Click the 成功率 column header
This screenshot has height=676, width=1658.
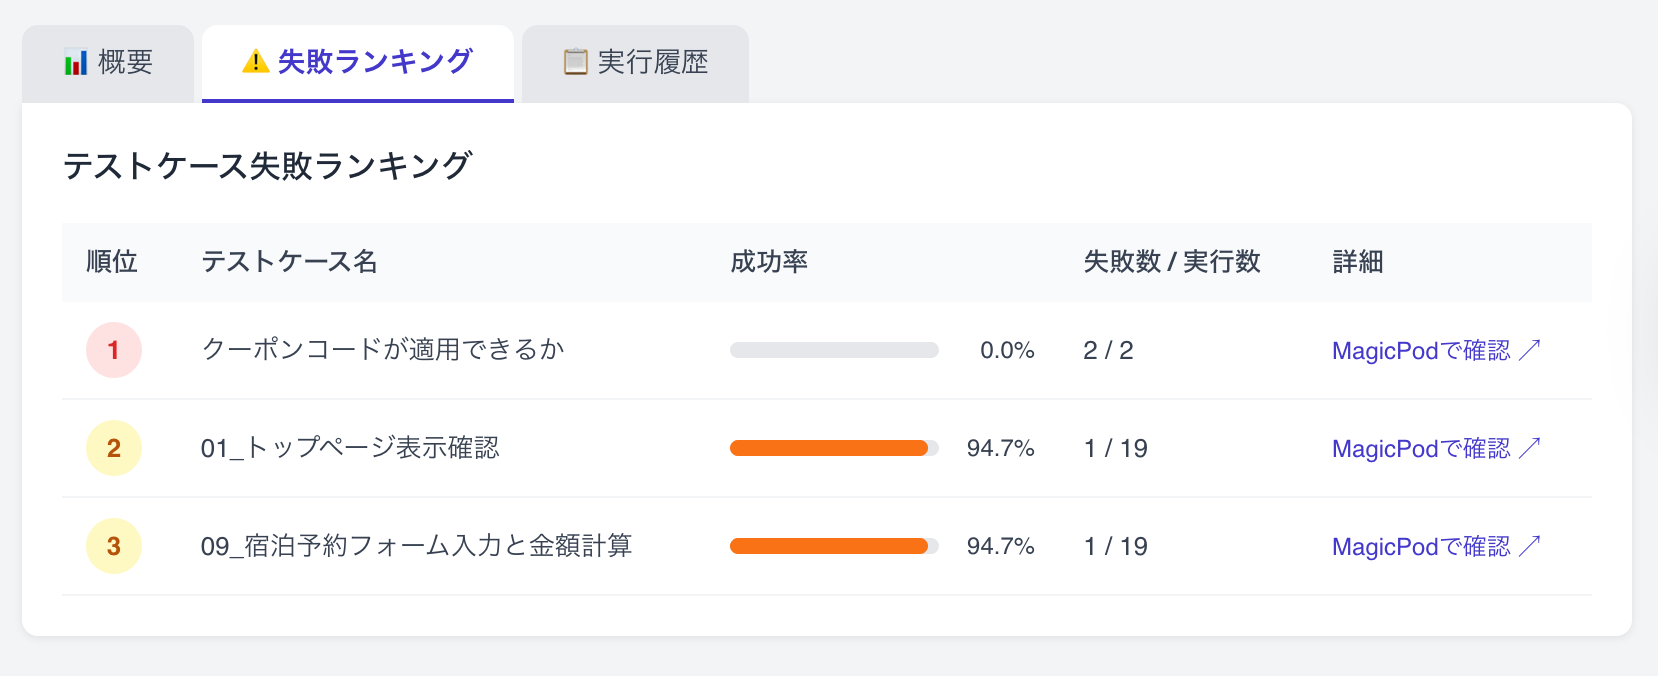pos(769,262)
